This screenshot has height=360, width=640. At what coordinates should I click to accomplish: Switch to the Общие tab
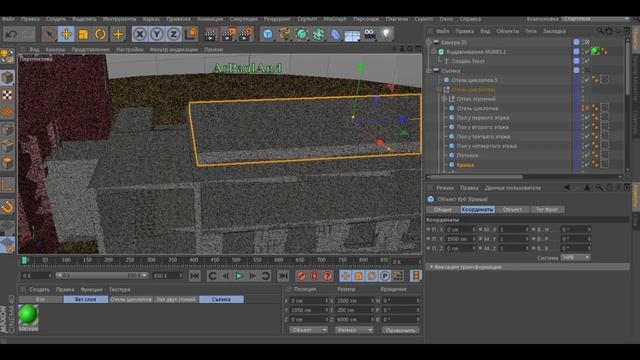click(x=442, y=209)
